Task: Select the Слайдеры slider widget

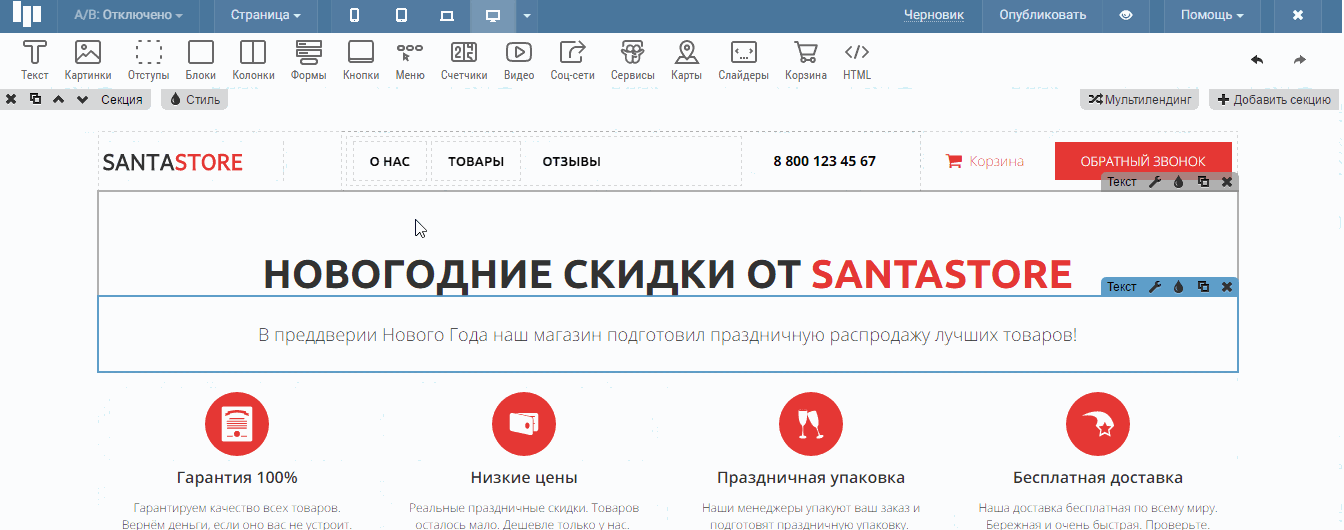Action: click(743, 60)
